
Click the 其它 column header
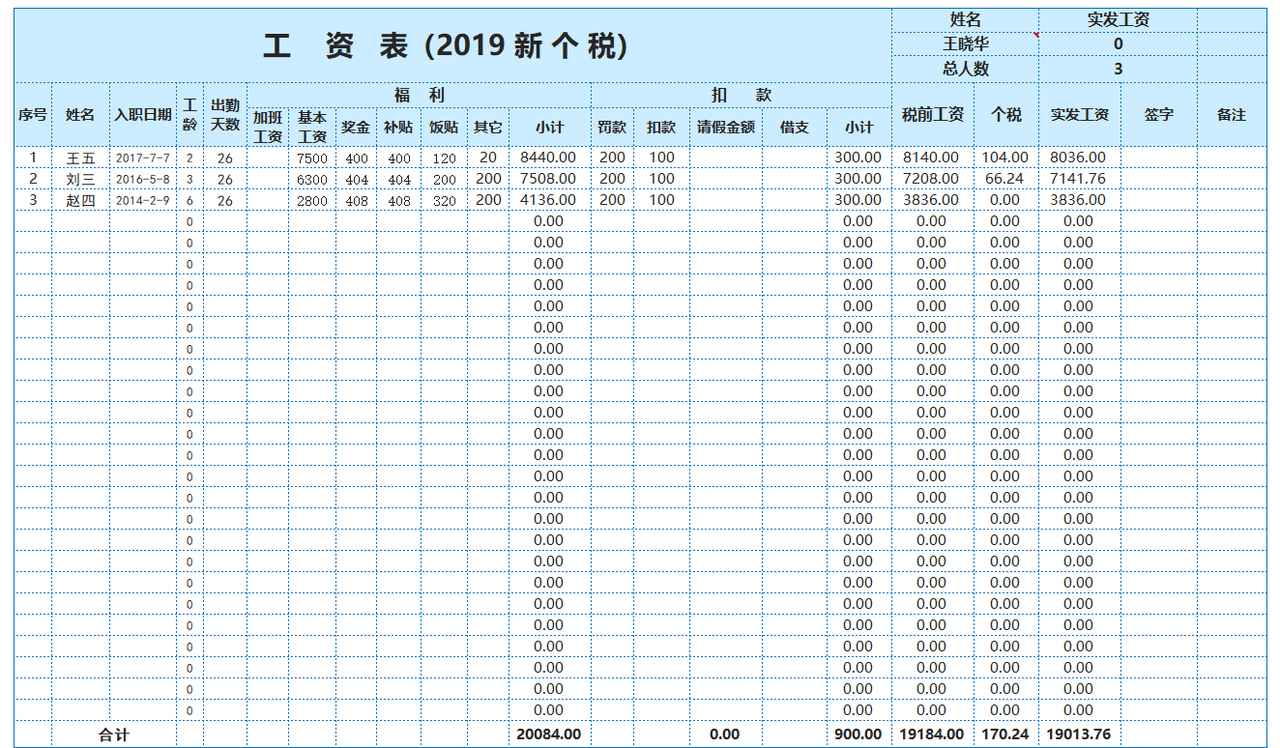tap(488, 127)
